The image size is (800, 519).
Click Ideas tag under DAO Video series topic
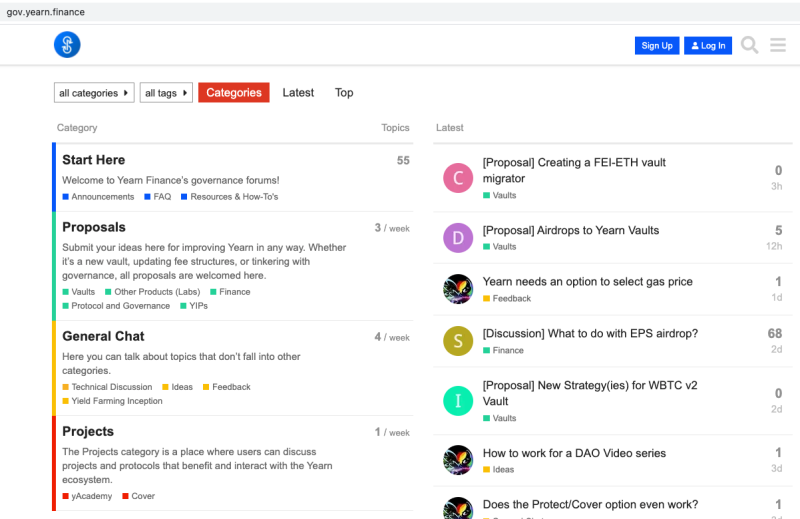click(498, 469)
